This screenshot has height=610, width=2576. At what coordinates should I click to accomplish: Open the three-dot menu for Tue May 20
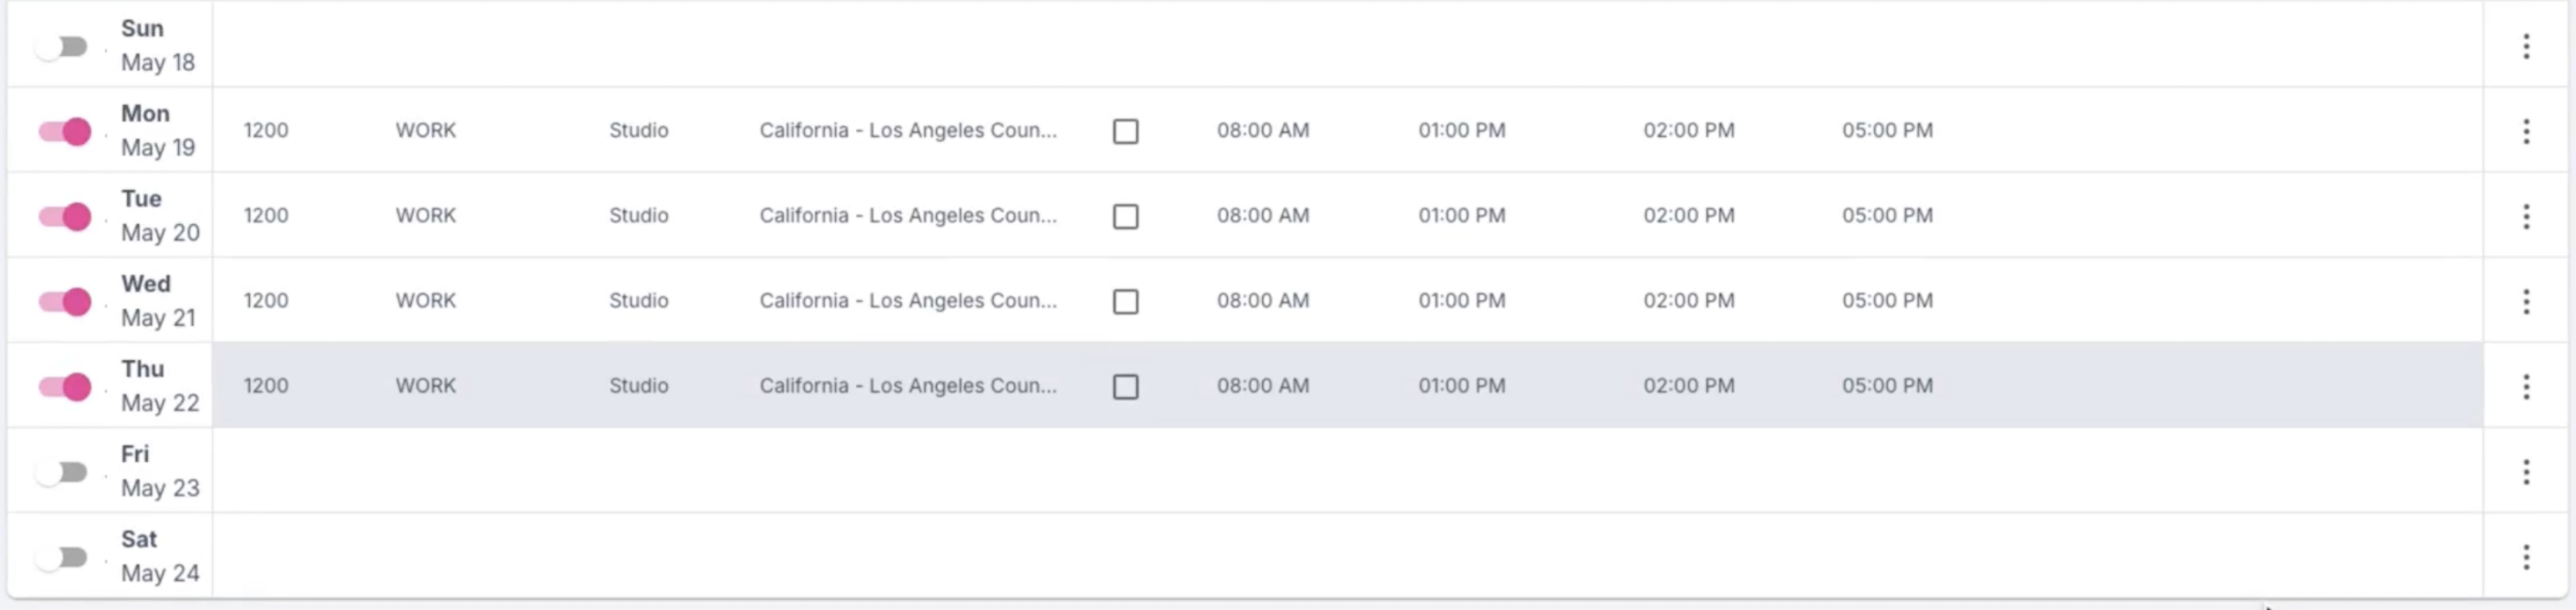(x=2526, y=216)
